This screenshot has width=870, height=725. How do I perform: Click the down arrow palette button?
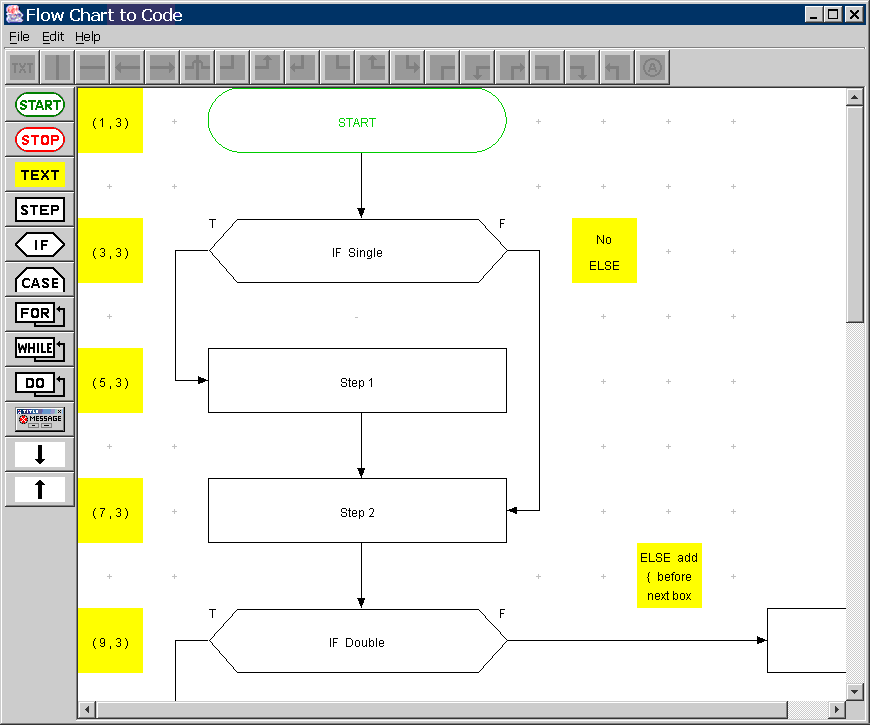40,454
